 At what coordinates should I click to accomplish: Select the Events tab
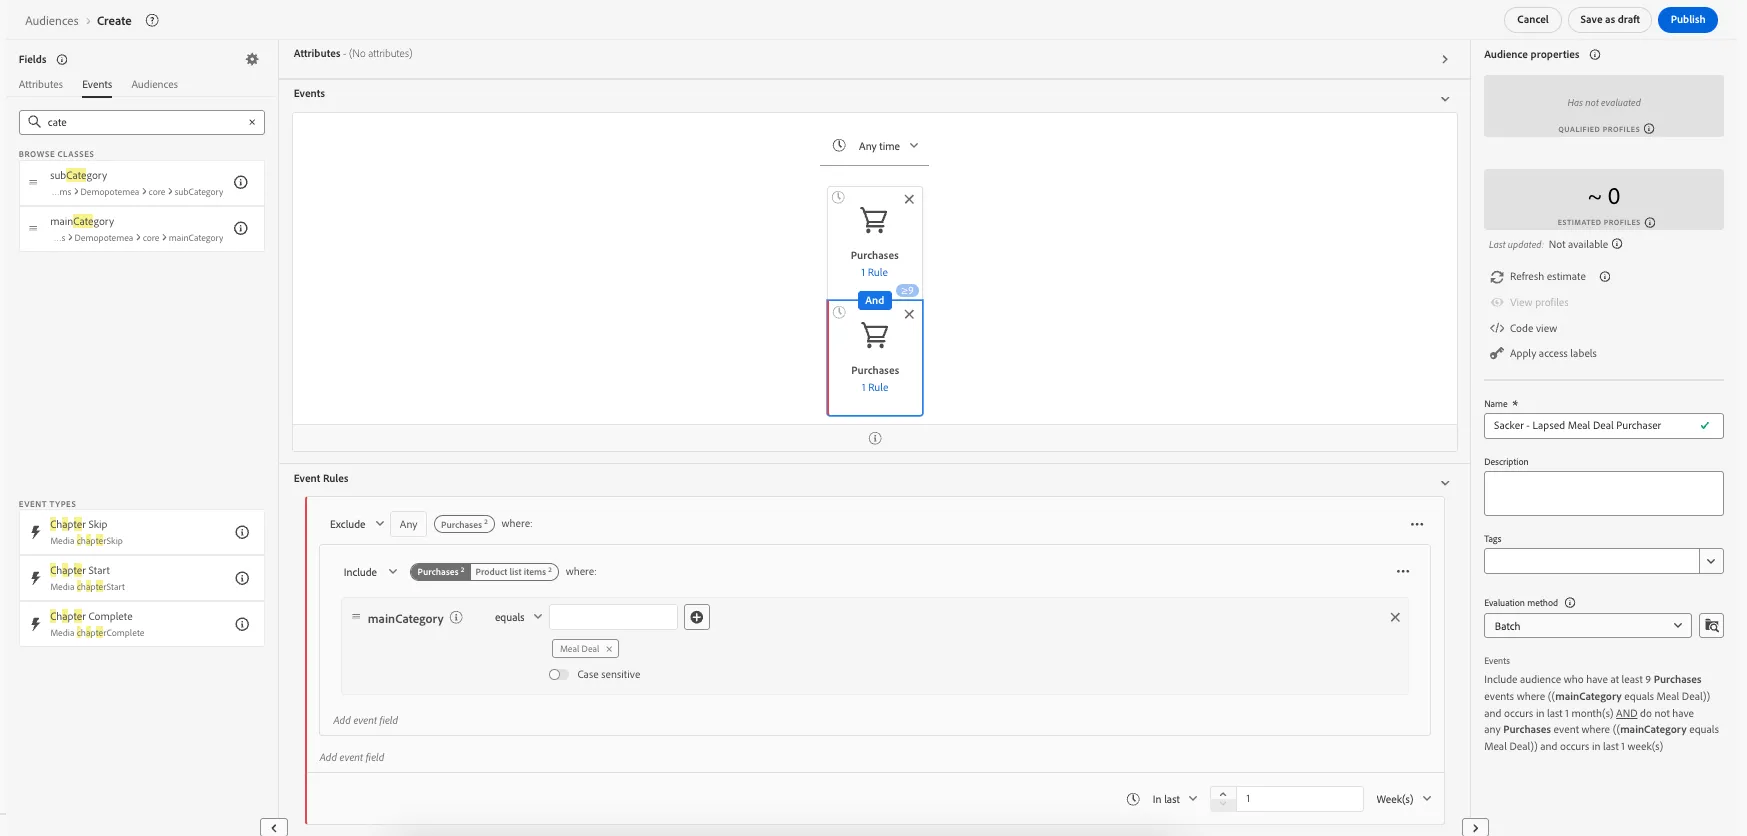pos(97,85)
